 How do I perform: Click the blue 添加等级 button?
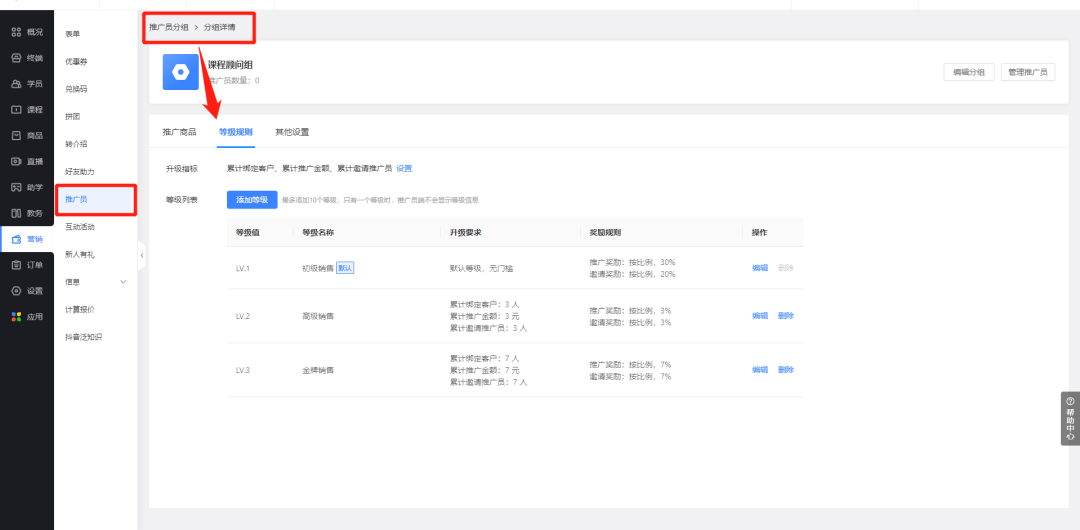click(x=252, y=200)
